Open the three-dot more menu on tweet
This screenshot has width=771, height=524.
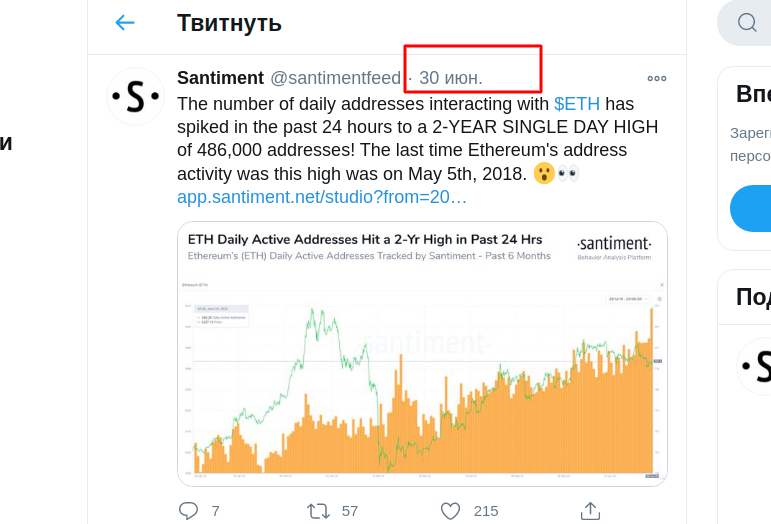pyautogui.click(x=657, y=79)
